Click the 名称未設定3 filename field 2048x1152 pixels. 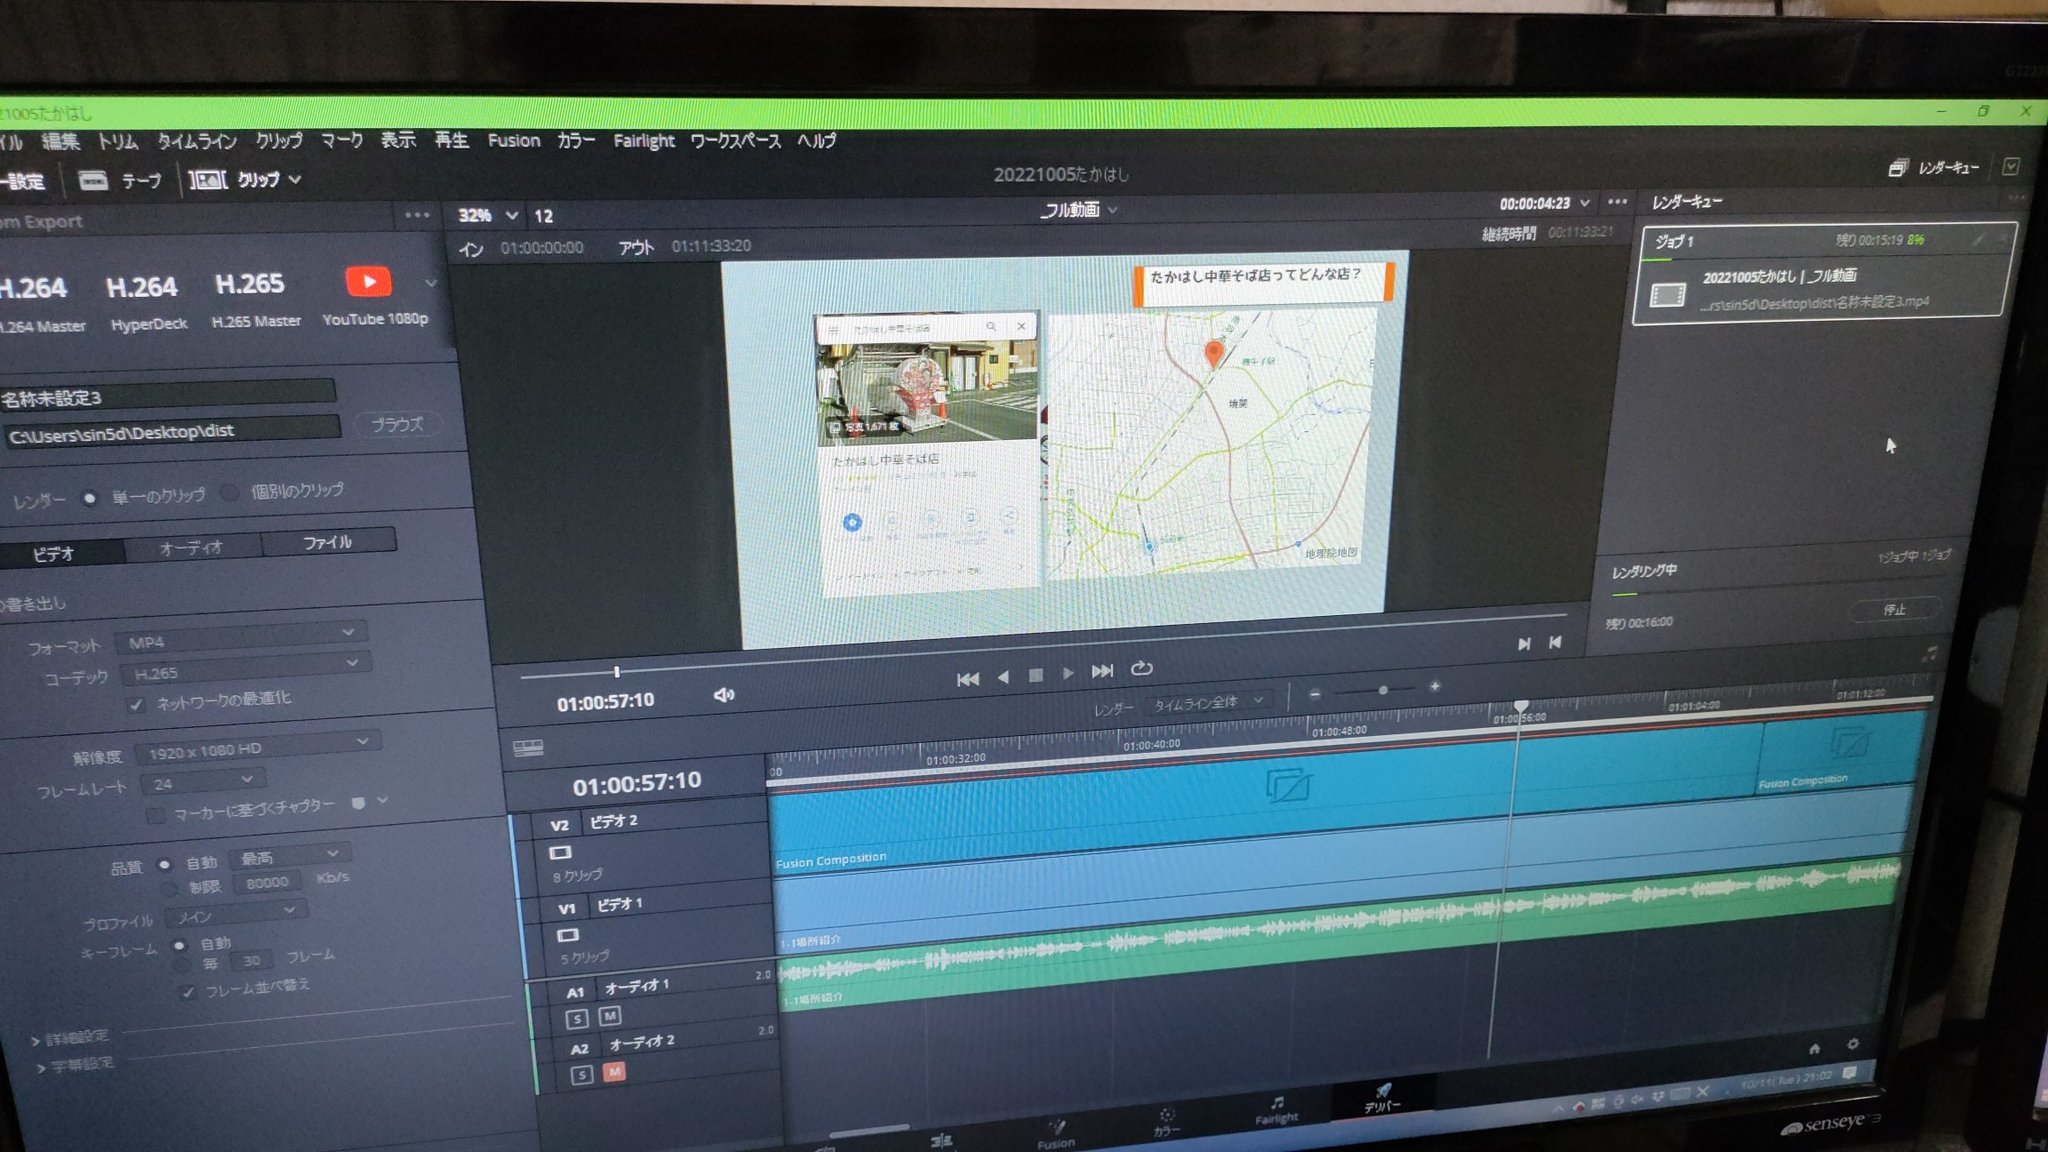point(168,396)
